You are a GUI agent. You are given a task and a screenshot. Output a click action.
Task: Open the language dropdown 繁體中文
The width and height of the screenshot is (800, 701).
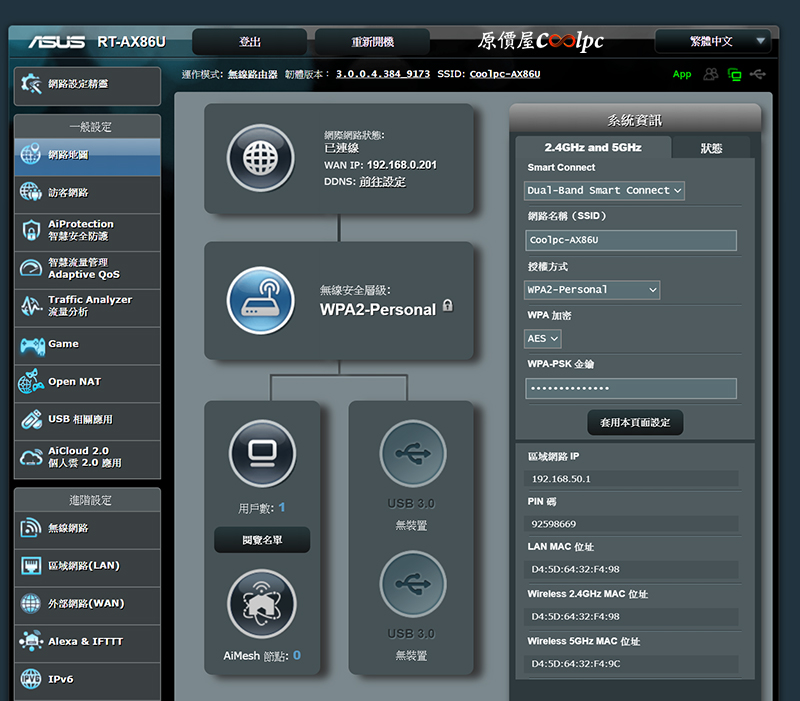click(713, 41)
